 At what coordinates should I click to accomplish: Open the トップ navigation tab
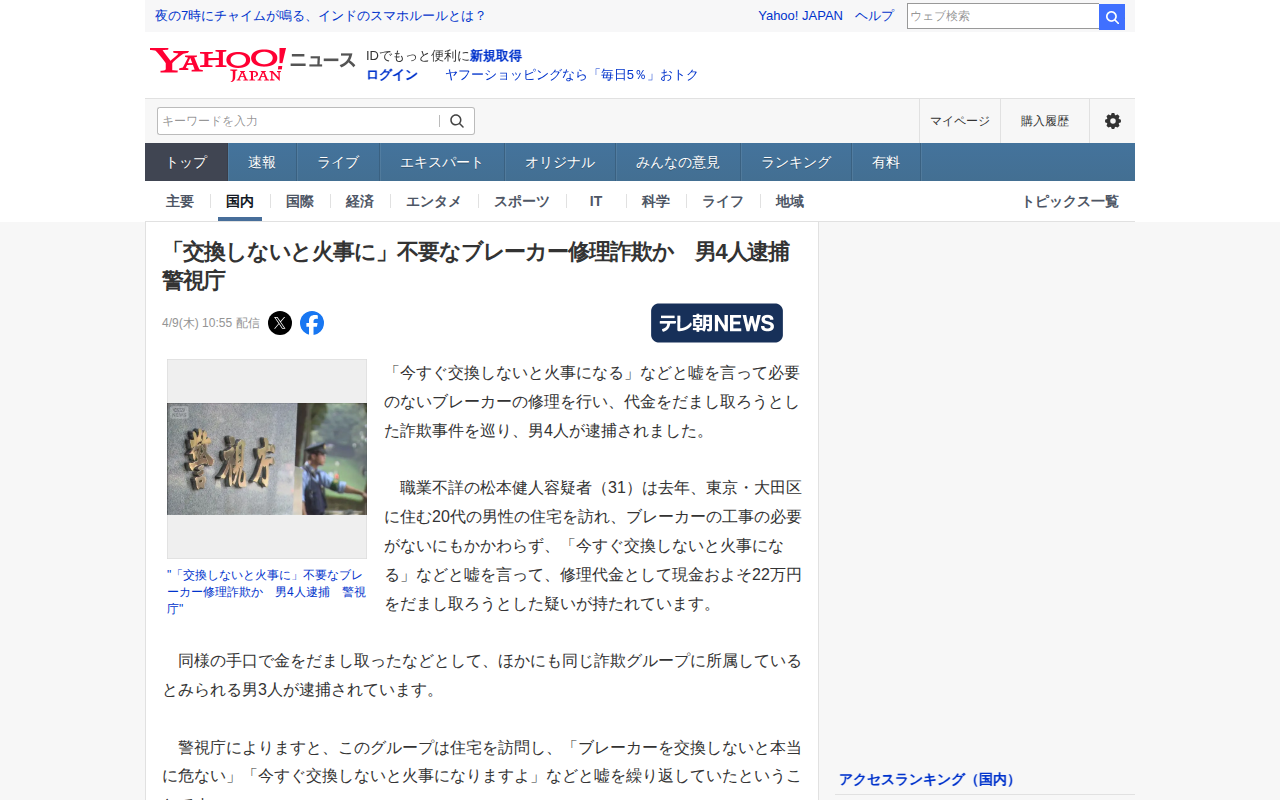(x=187, y=162)
